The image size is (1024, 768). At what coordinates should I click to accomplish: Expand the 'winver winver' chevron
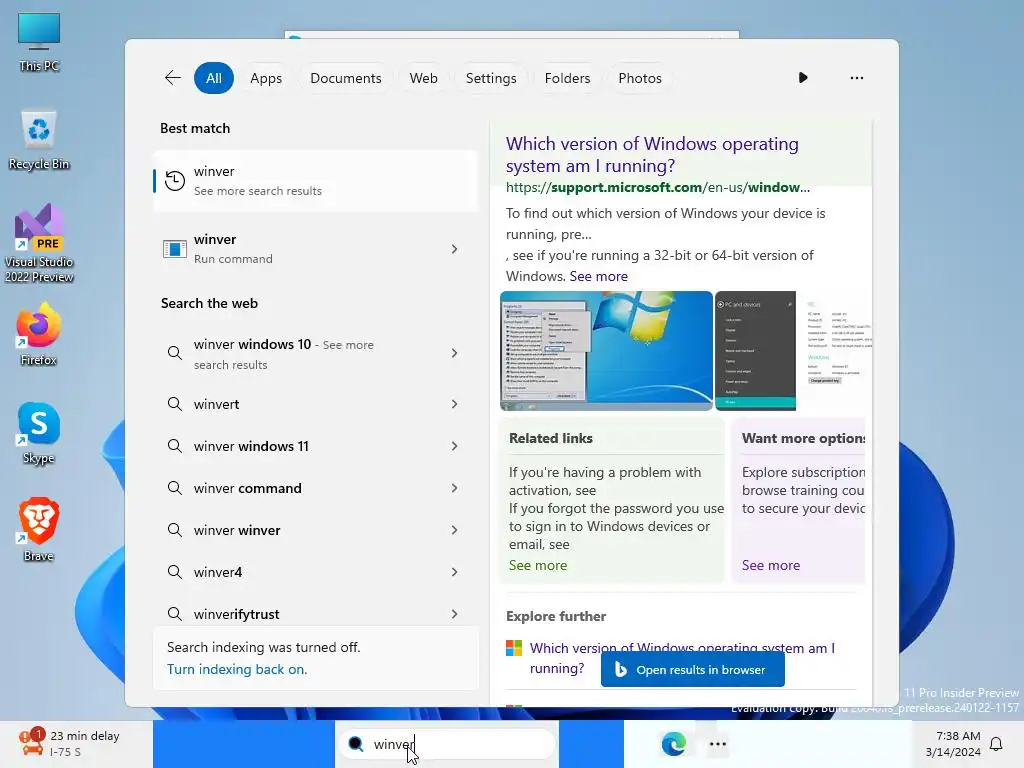[455, 530]
